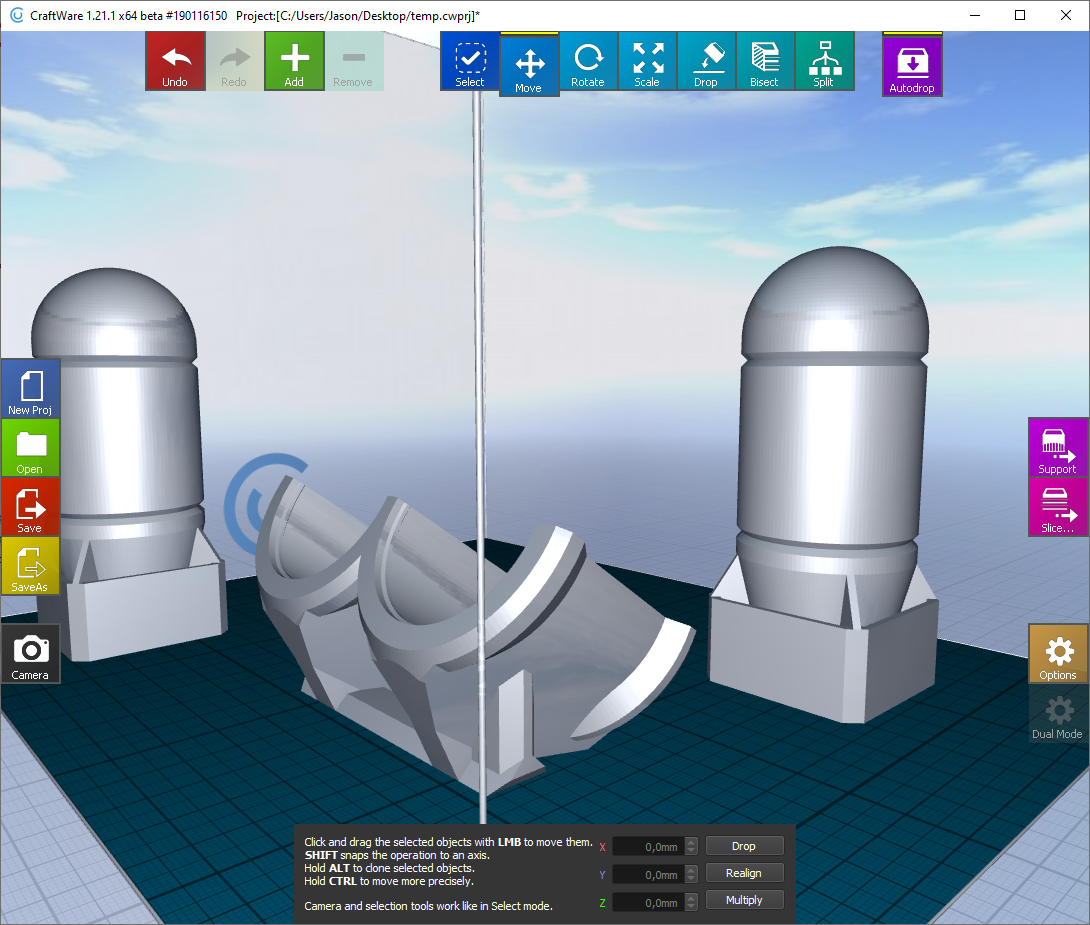The width and height of the screenshot is (1090, 925).
Task: Increase Z value with stepper up arrow
Action: point(691,897)
